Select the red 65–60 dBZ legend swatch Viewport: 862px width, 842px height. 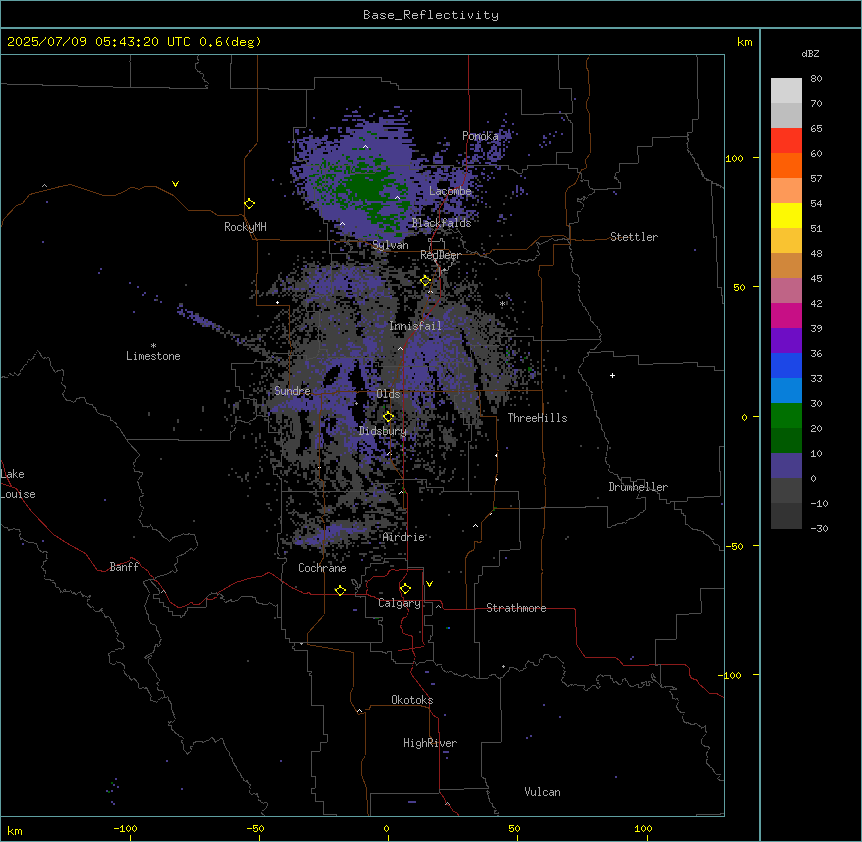(786, 140)
